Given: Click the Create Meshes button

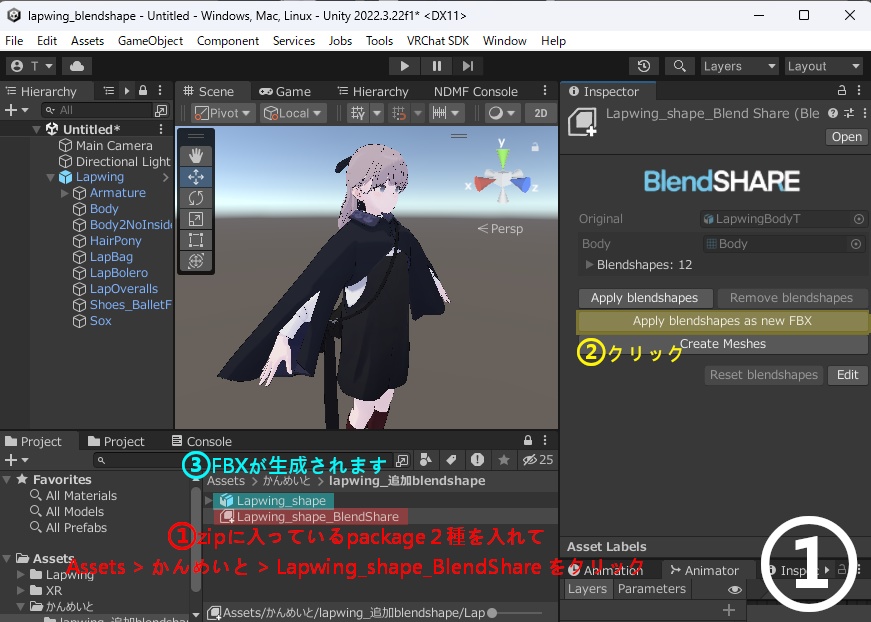Looking at the screenshot, I should point(722,344).
